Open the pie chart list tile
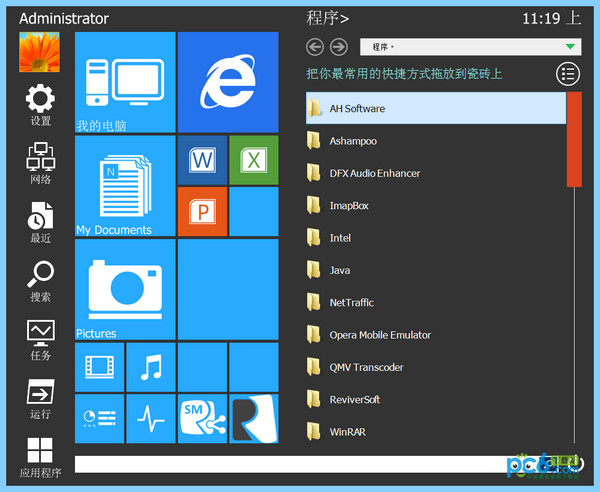Screen dimensions: 600x492 (x=99, y=419)
